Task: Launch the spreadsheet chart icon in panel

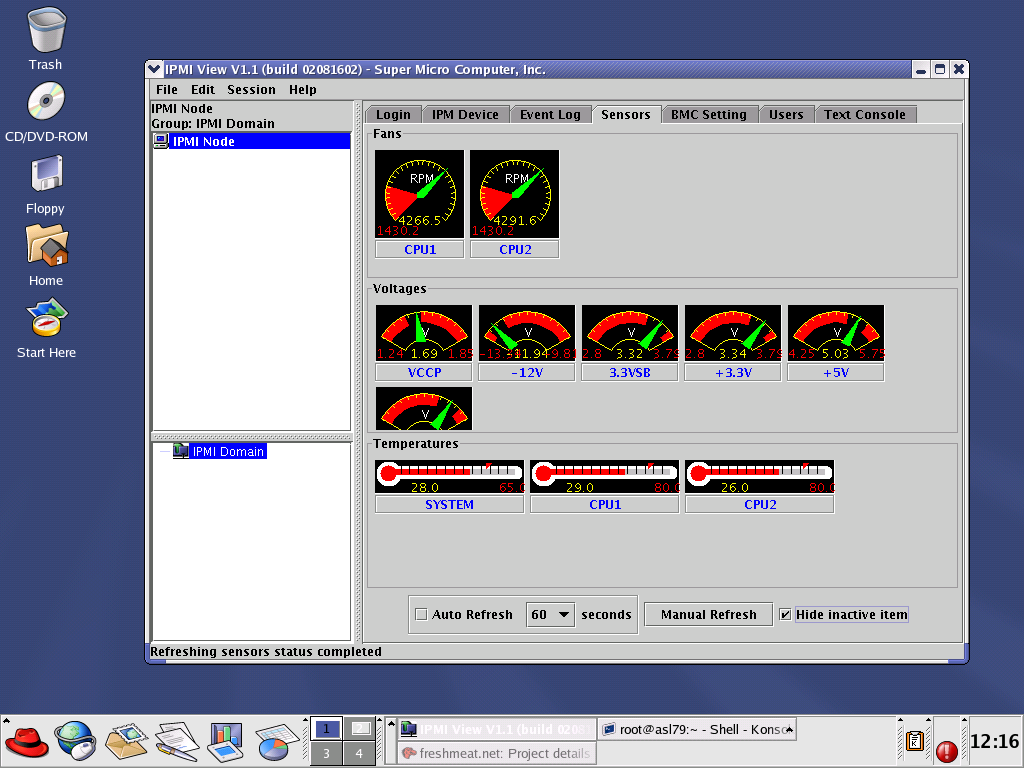Action: pos(277,743)
